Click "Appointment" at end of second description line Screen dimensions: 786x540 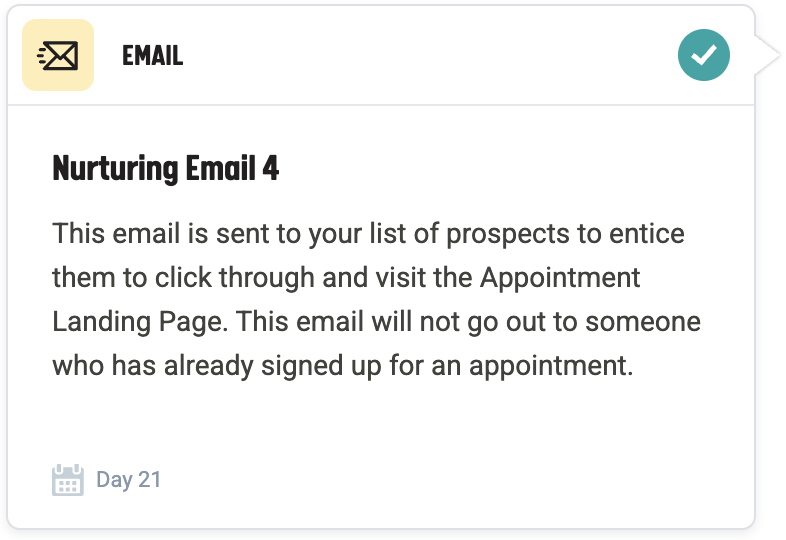(560, 277)
